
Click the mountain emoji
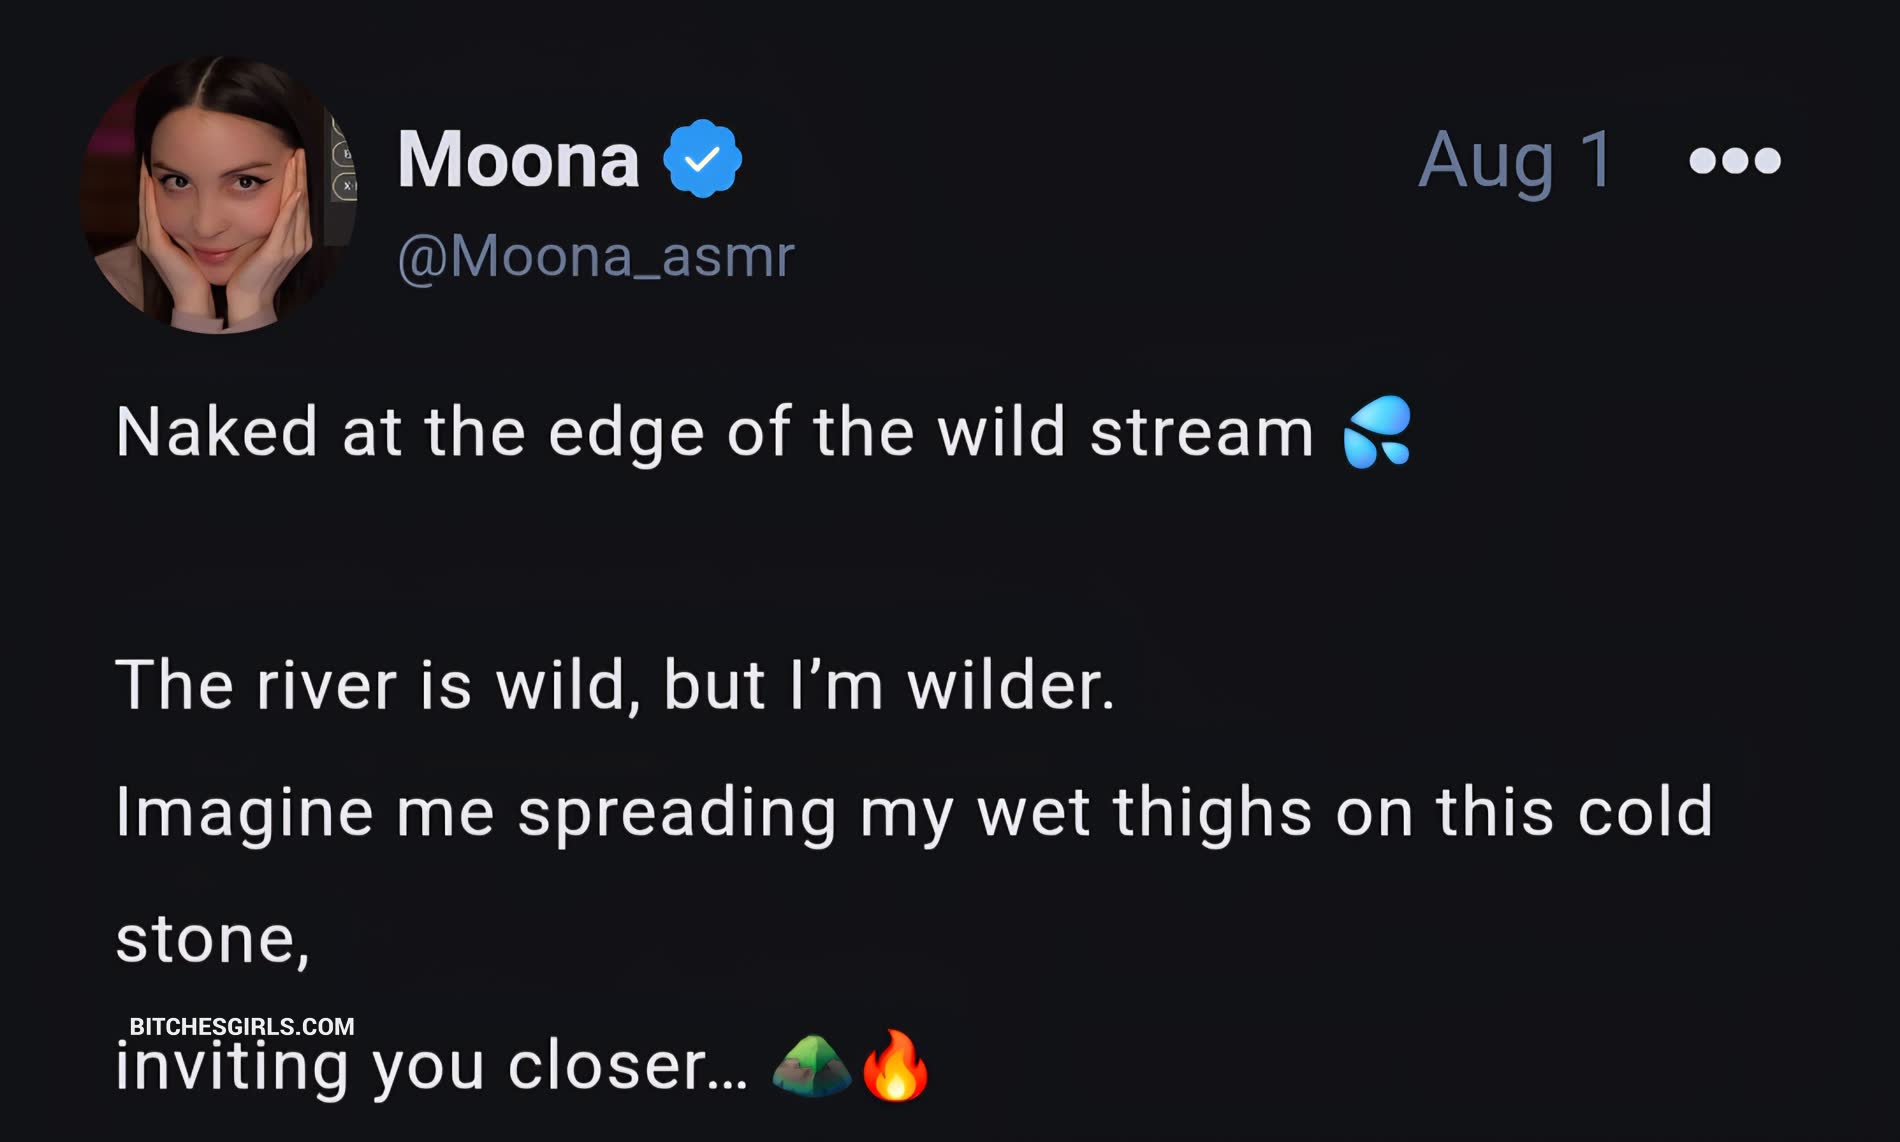[x=811, y=1066]
